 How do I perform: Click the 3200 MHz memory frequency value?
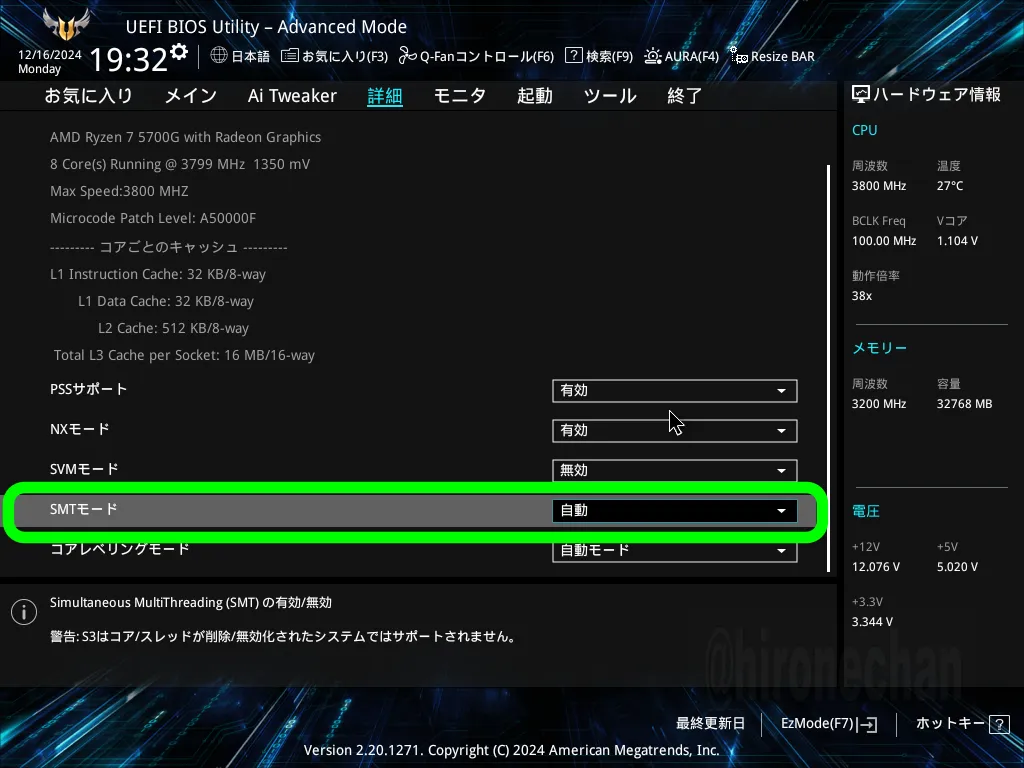point(879,404)
